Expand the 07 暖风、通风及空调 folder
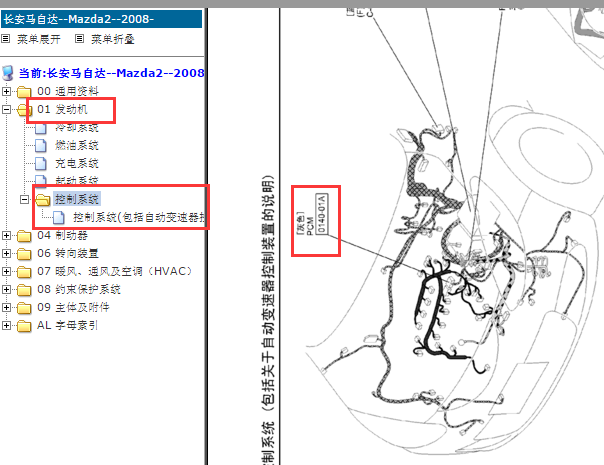Image resolution: width=604 pixels, height=465 pixels. tap(6, 271)
